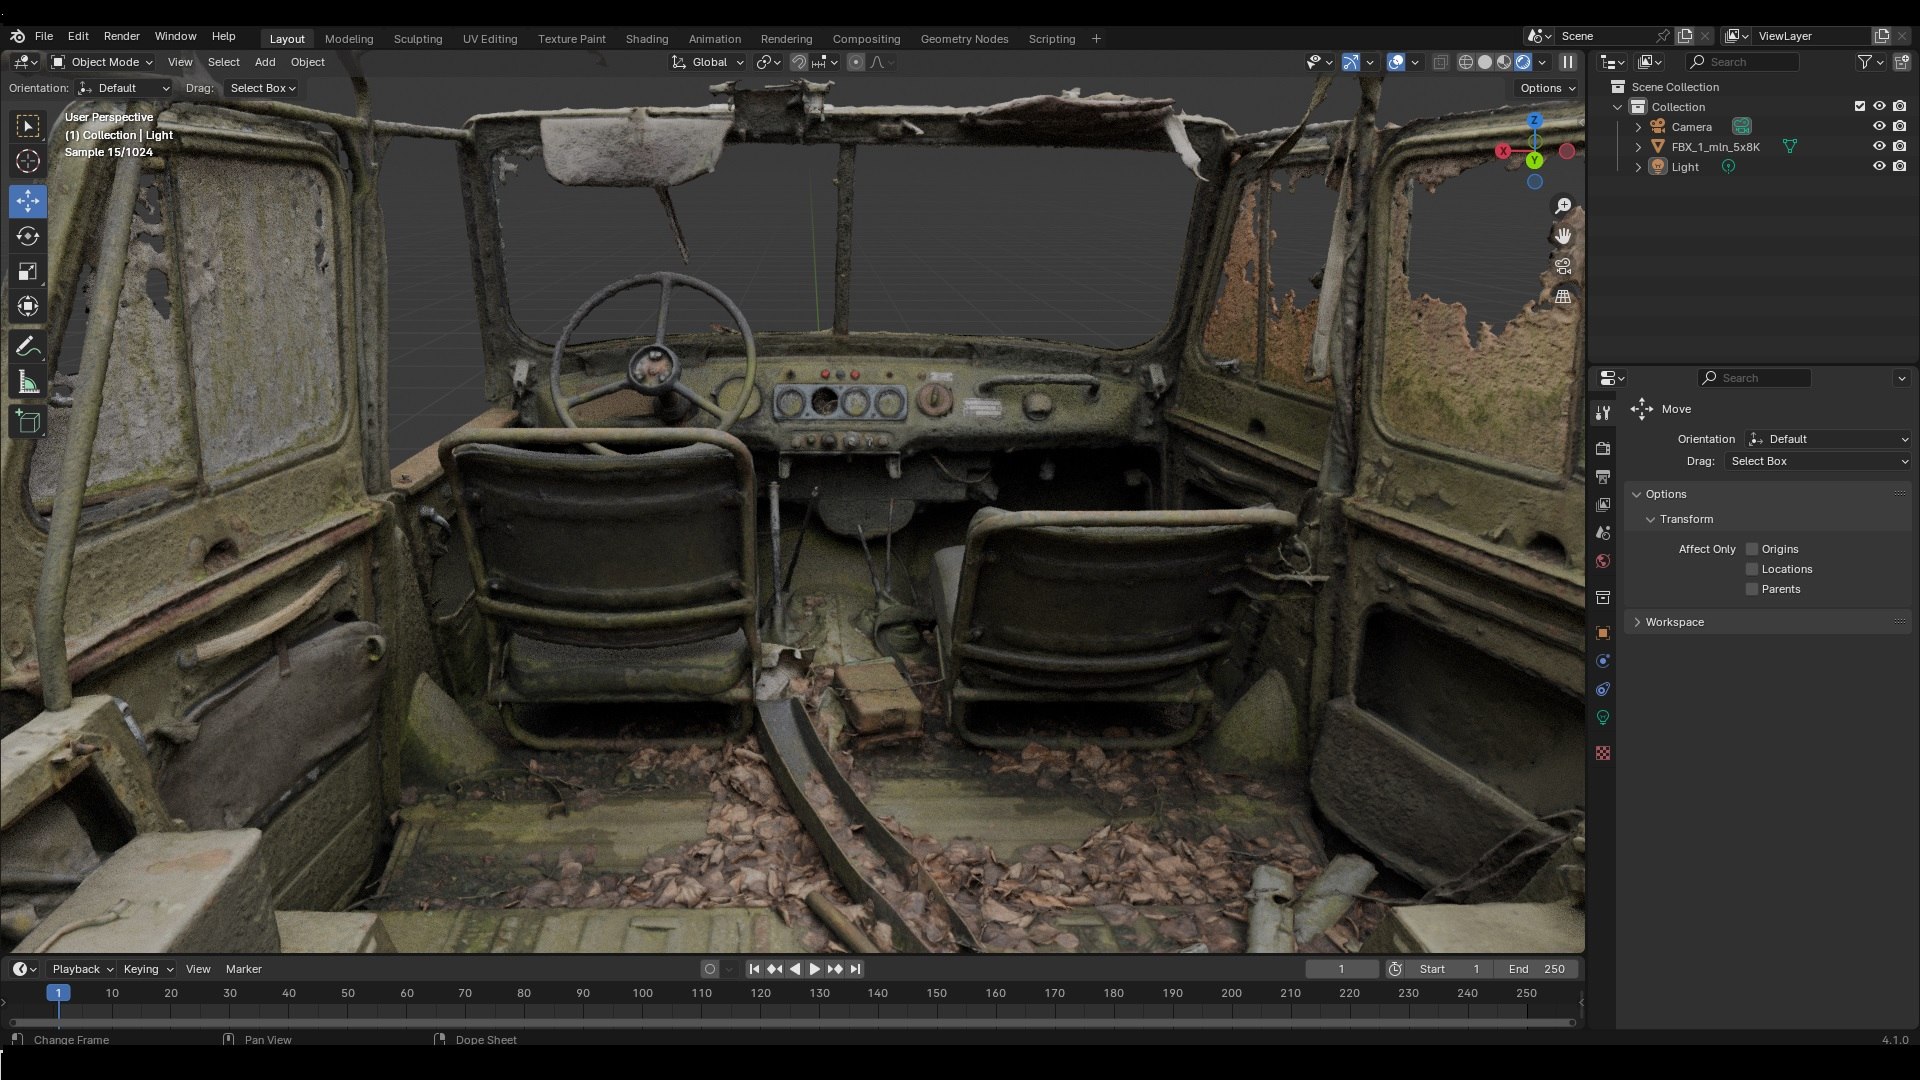
Task: Switch to the Geometry Nodes tab
Action: pos(964,39)
